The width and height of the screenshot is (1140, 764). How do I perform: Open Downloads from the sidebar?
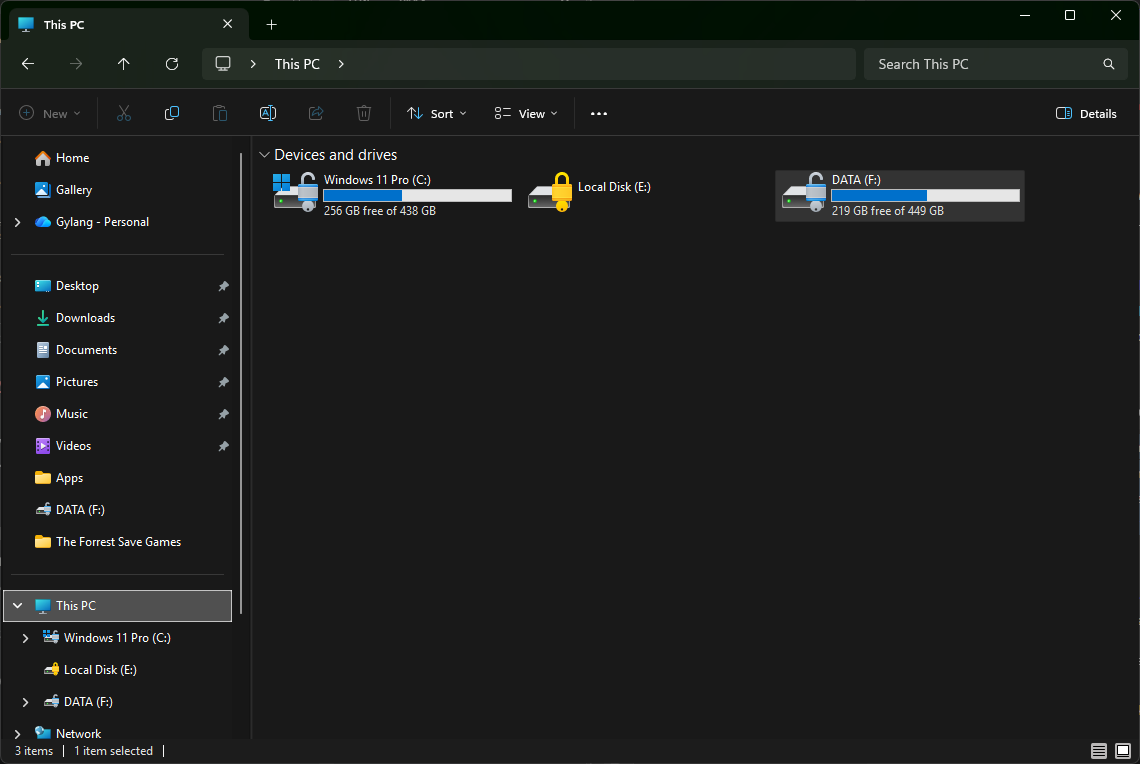pyautogui.click(x=85, y=318)
